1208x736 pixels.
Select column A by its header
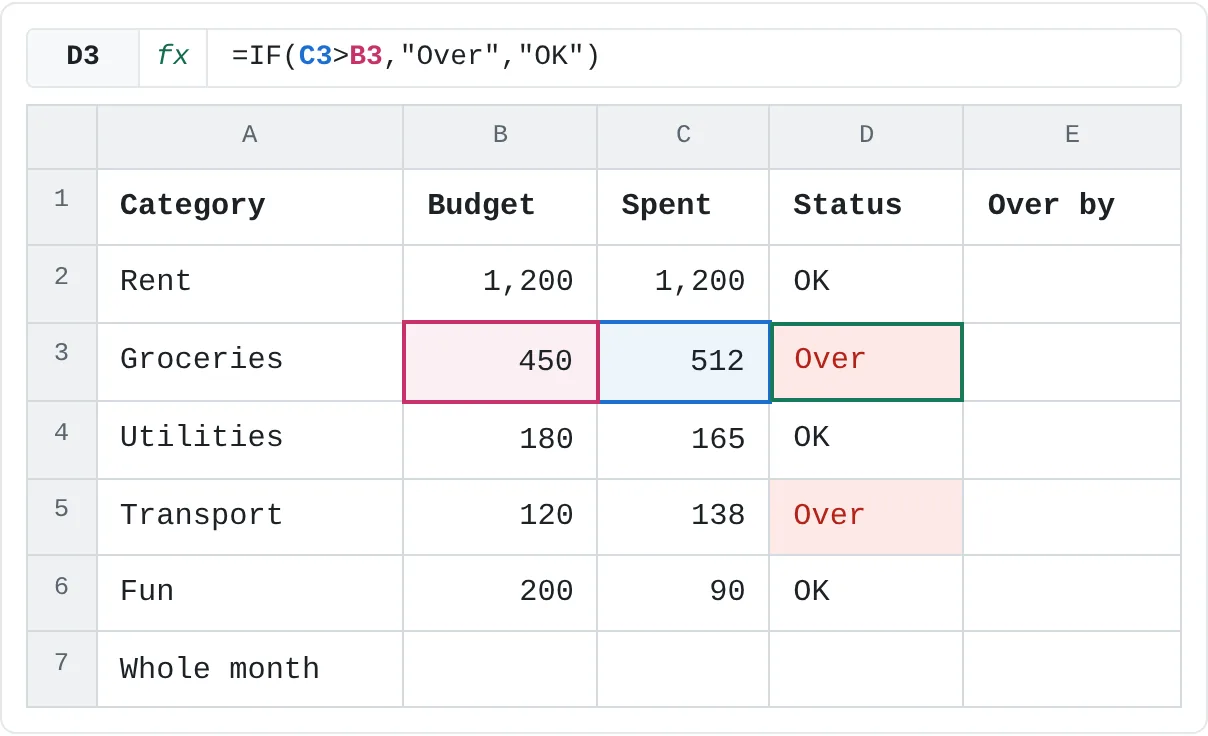[250, 136]
